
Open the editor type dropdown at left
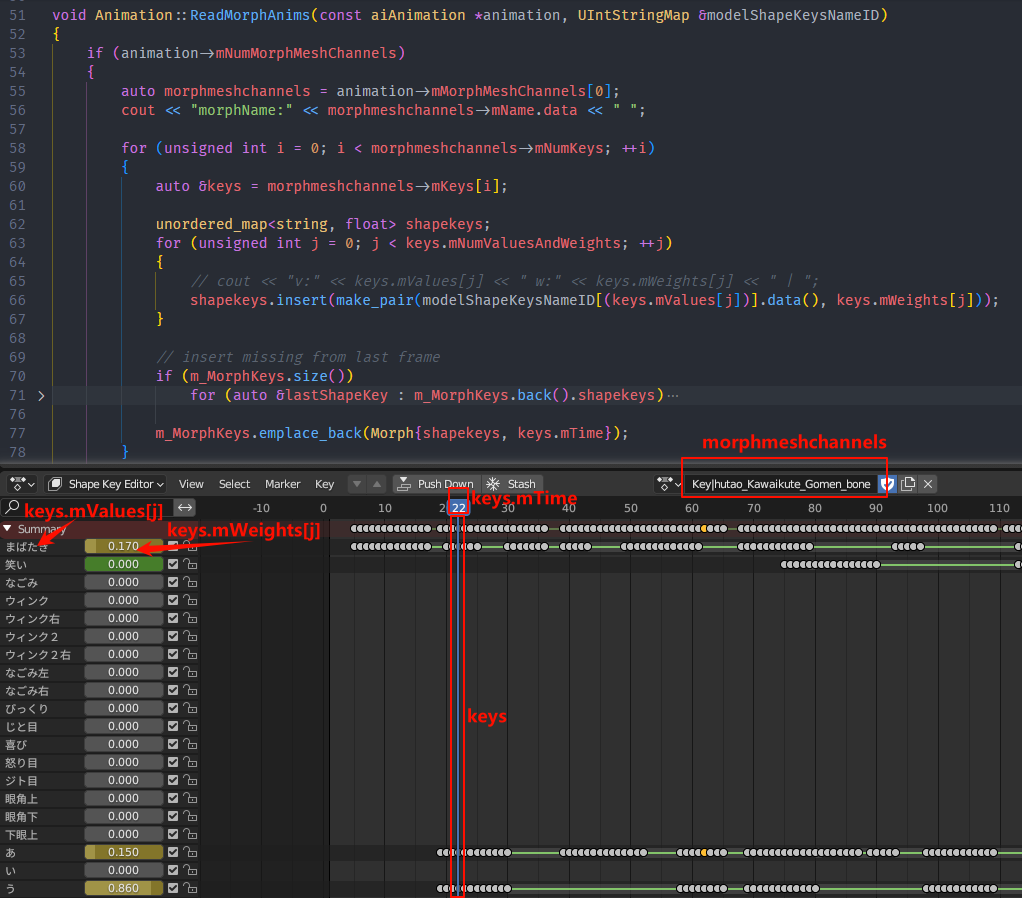tap(21, 484)
